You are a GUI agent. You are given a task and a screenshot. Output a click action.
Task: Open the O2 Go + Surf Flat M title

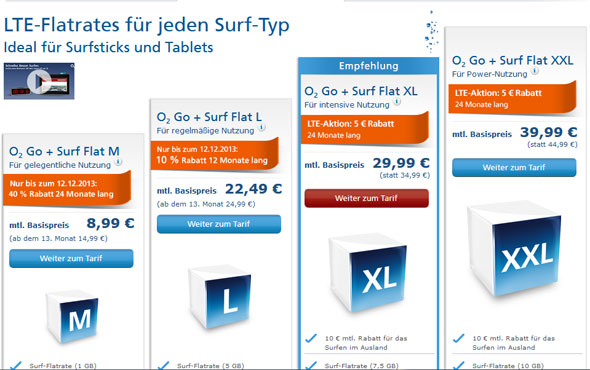(x=64, y=152)
